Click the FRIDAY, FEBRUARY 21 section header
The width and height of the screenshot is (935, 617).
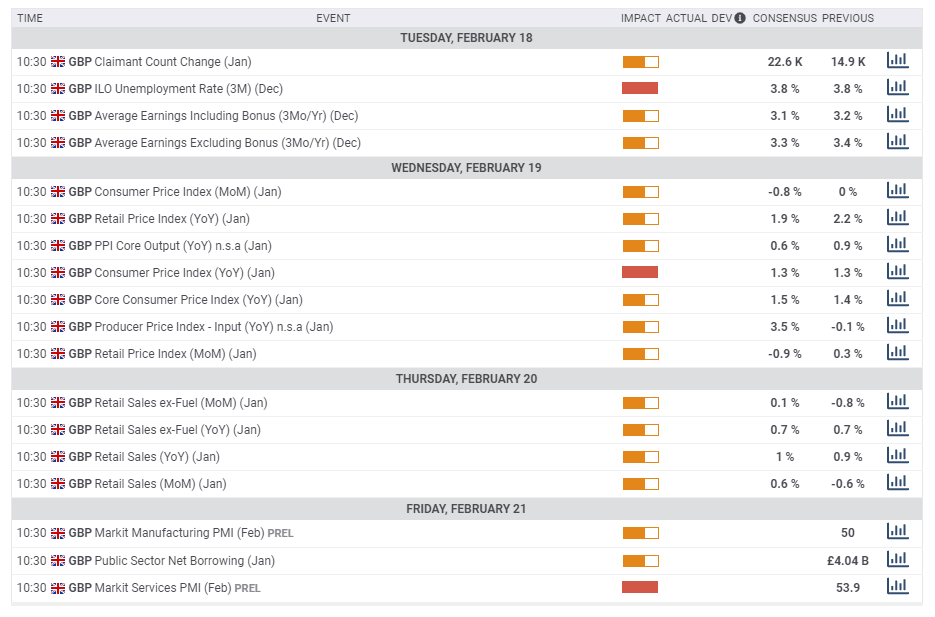(467, 508)
